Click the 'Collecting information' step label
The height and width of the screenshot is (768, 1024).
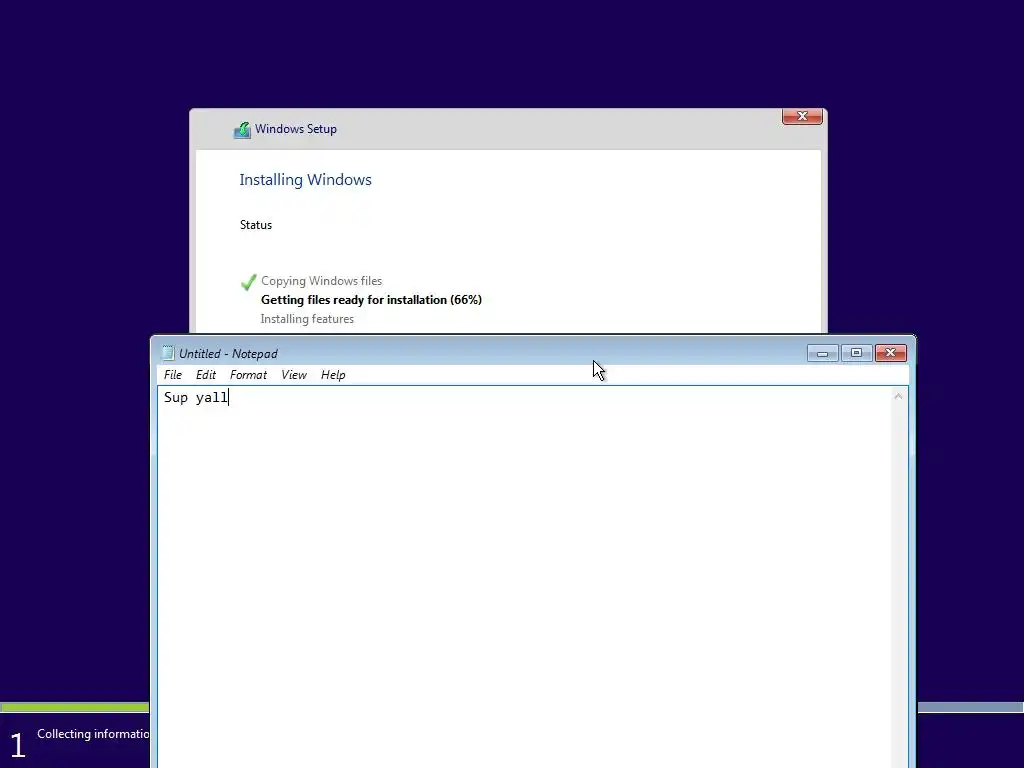click(x=93, y=734)
